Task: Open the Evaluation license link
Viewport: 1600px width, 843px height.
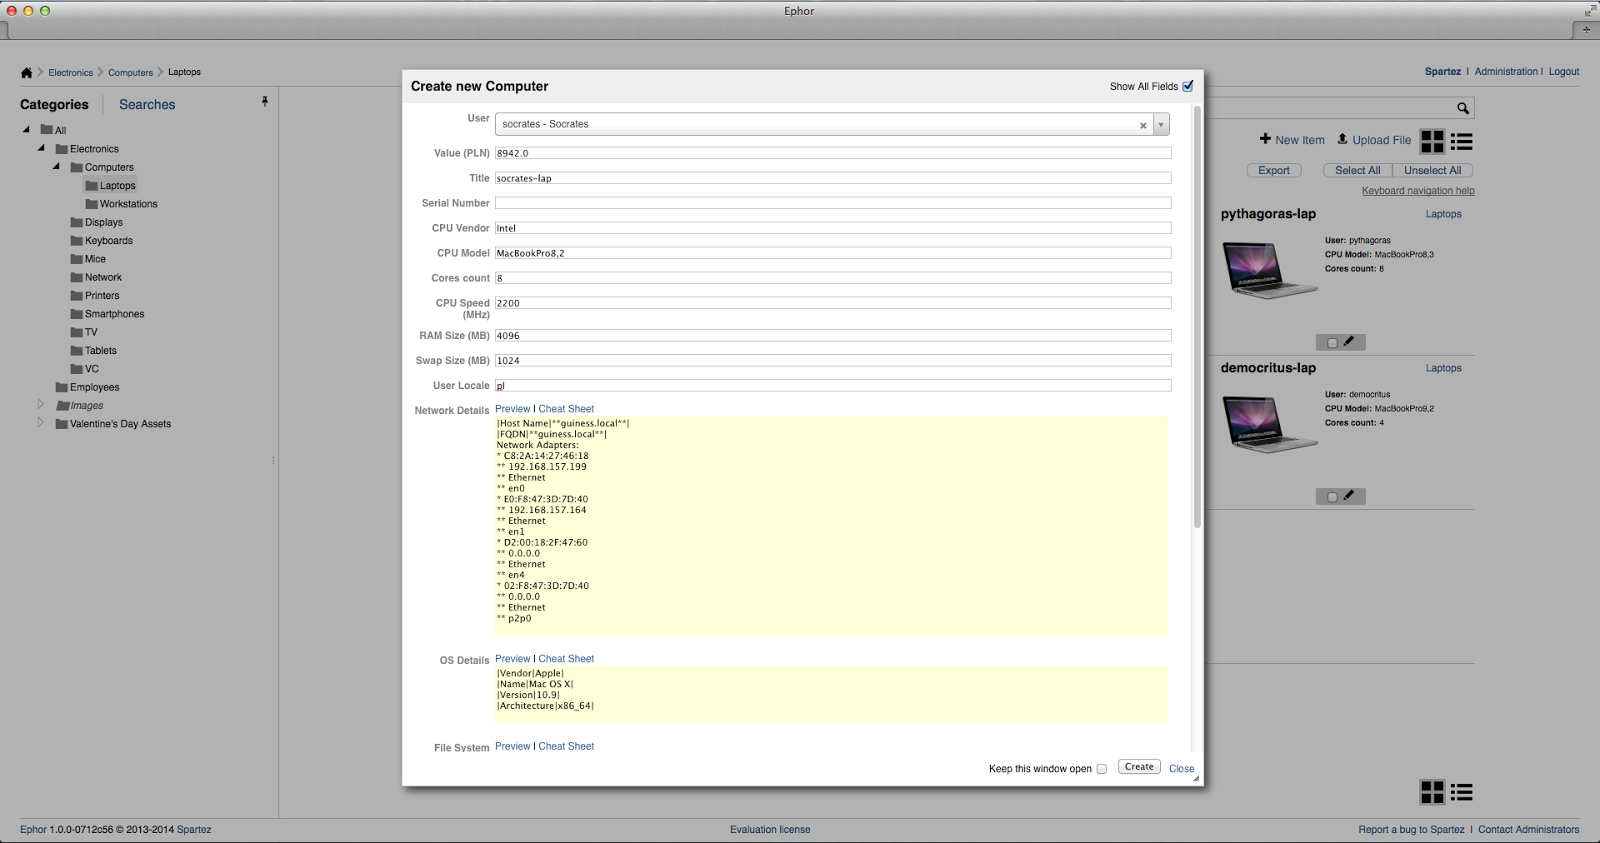Action: click(x=770, y=830)
